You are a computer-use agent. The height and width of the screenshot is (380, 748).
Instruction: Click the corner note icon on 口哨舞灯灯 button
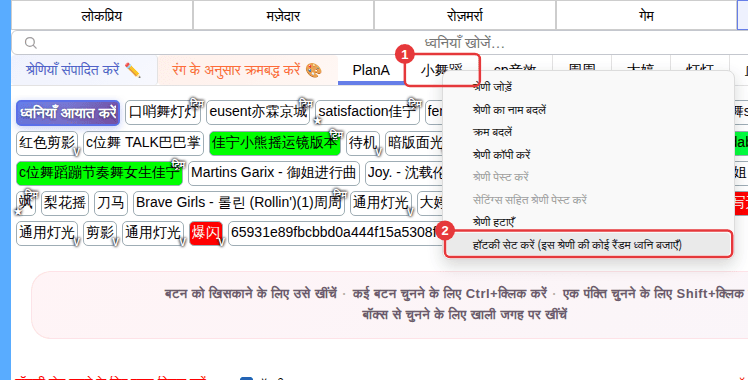[196, 103]
